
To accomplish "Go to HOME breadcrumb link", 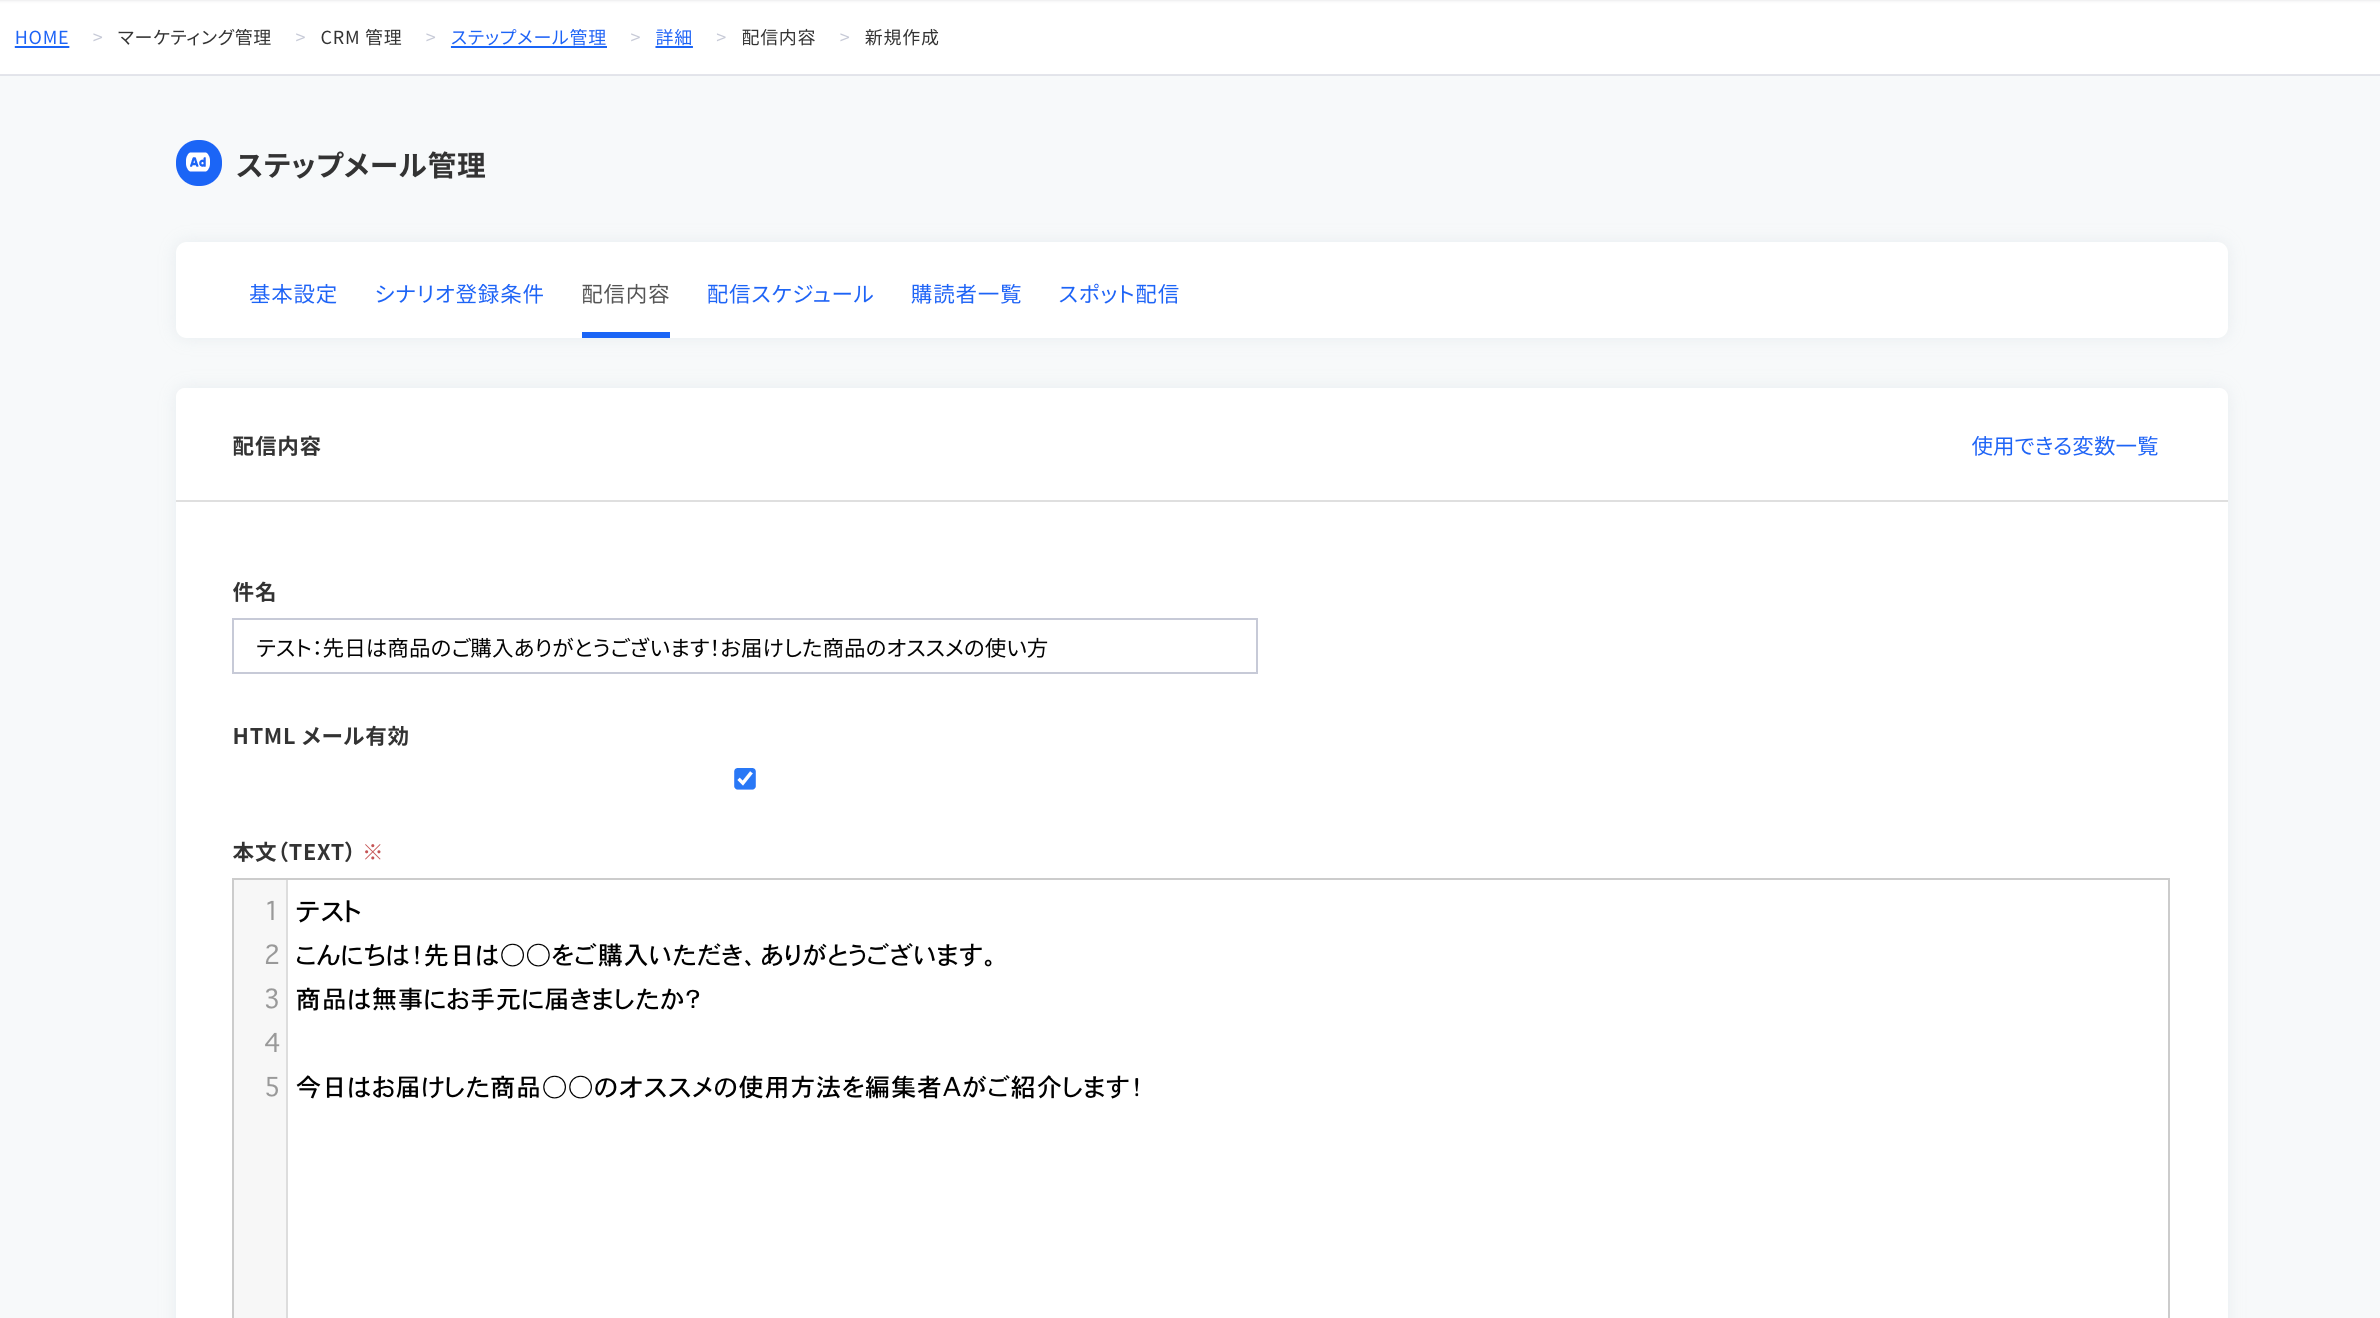I will [42, 37].
